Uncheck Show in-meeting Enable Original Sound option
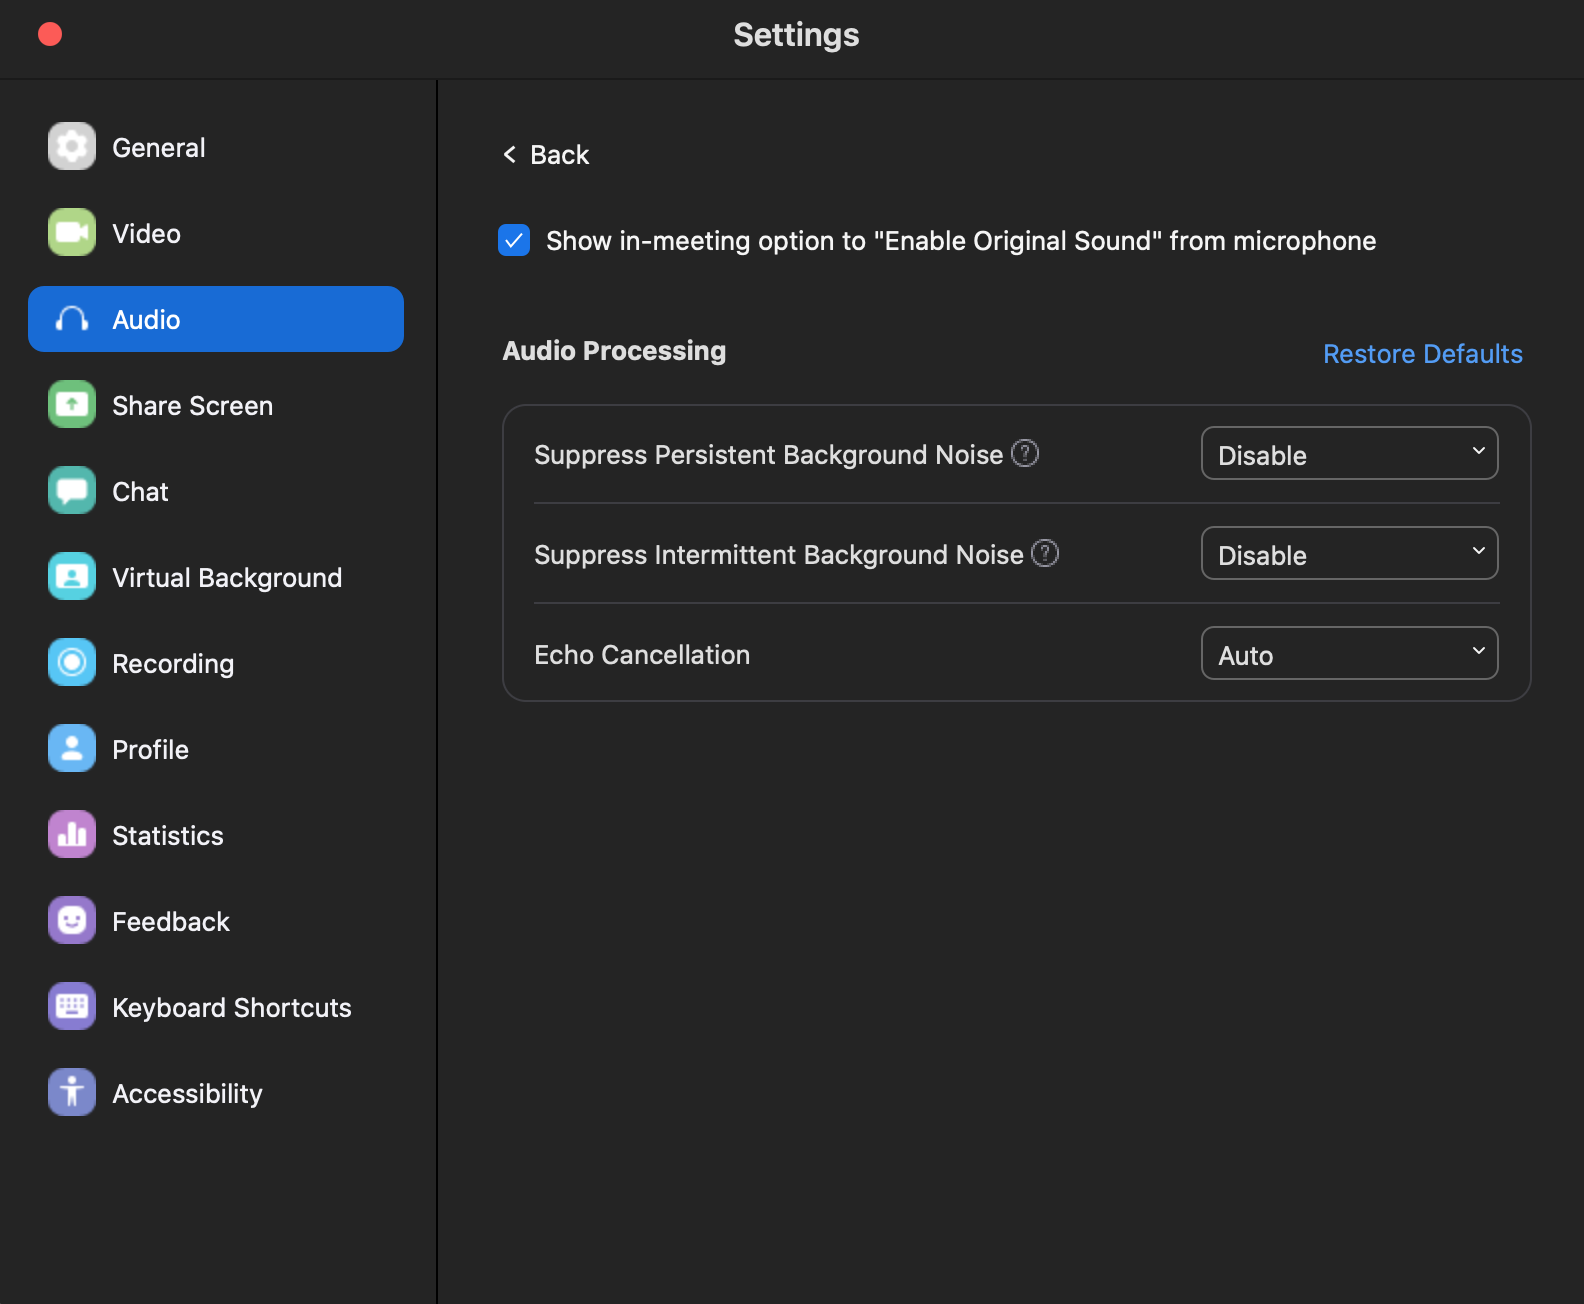This screenshot has width=1584, height=1304. pyautogui.click(x=514, y=240)
